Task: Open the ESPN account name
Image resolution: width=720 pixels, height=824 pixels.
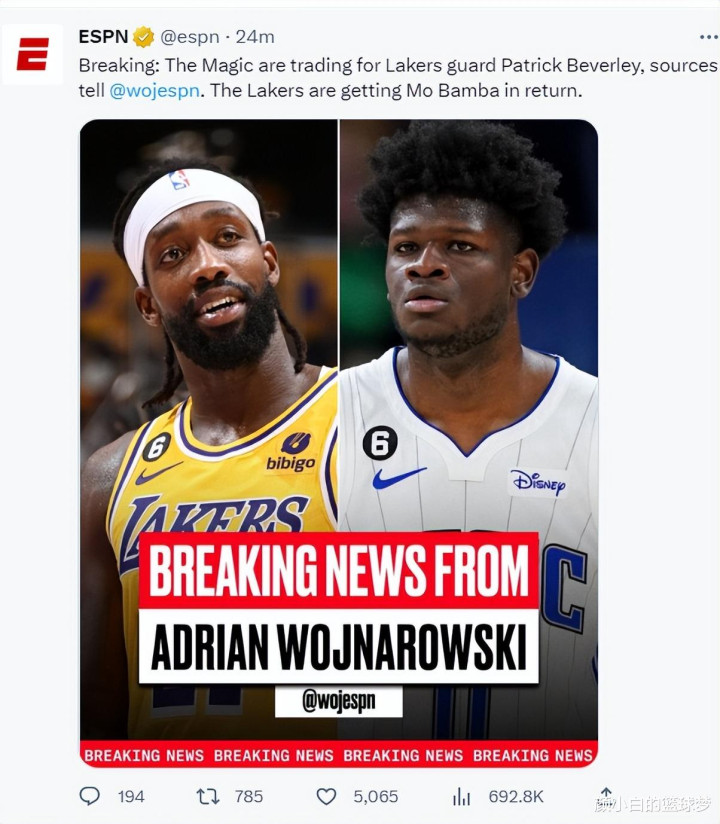Action: [x=103, y=37]
